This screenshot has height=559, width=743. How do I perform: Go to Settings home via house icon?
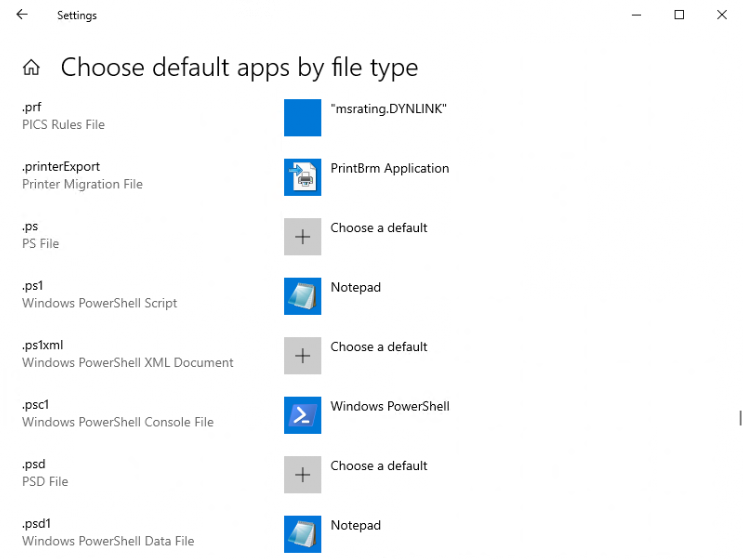tap(32, 68)
